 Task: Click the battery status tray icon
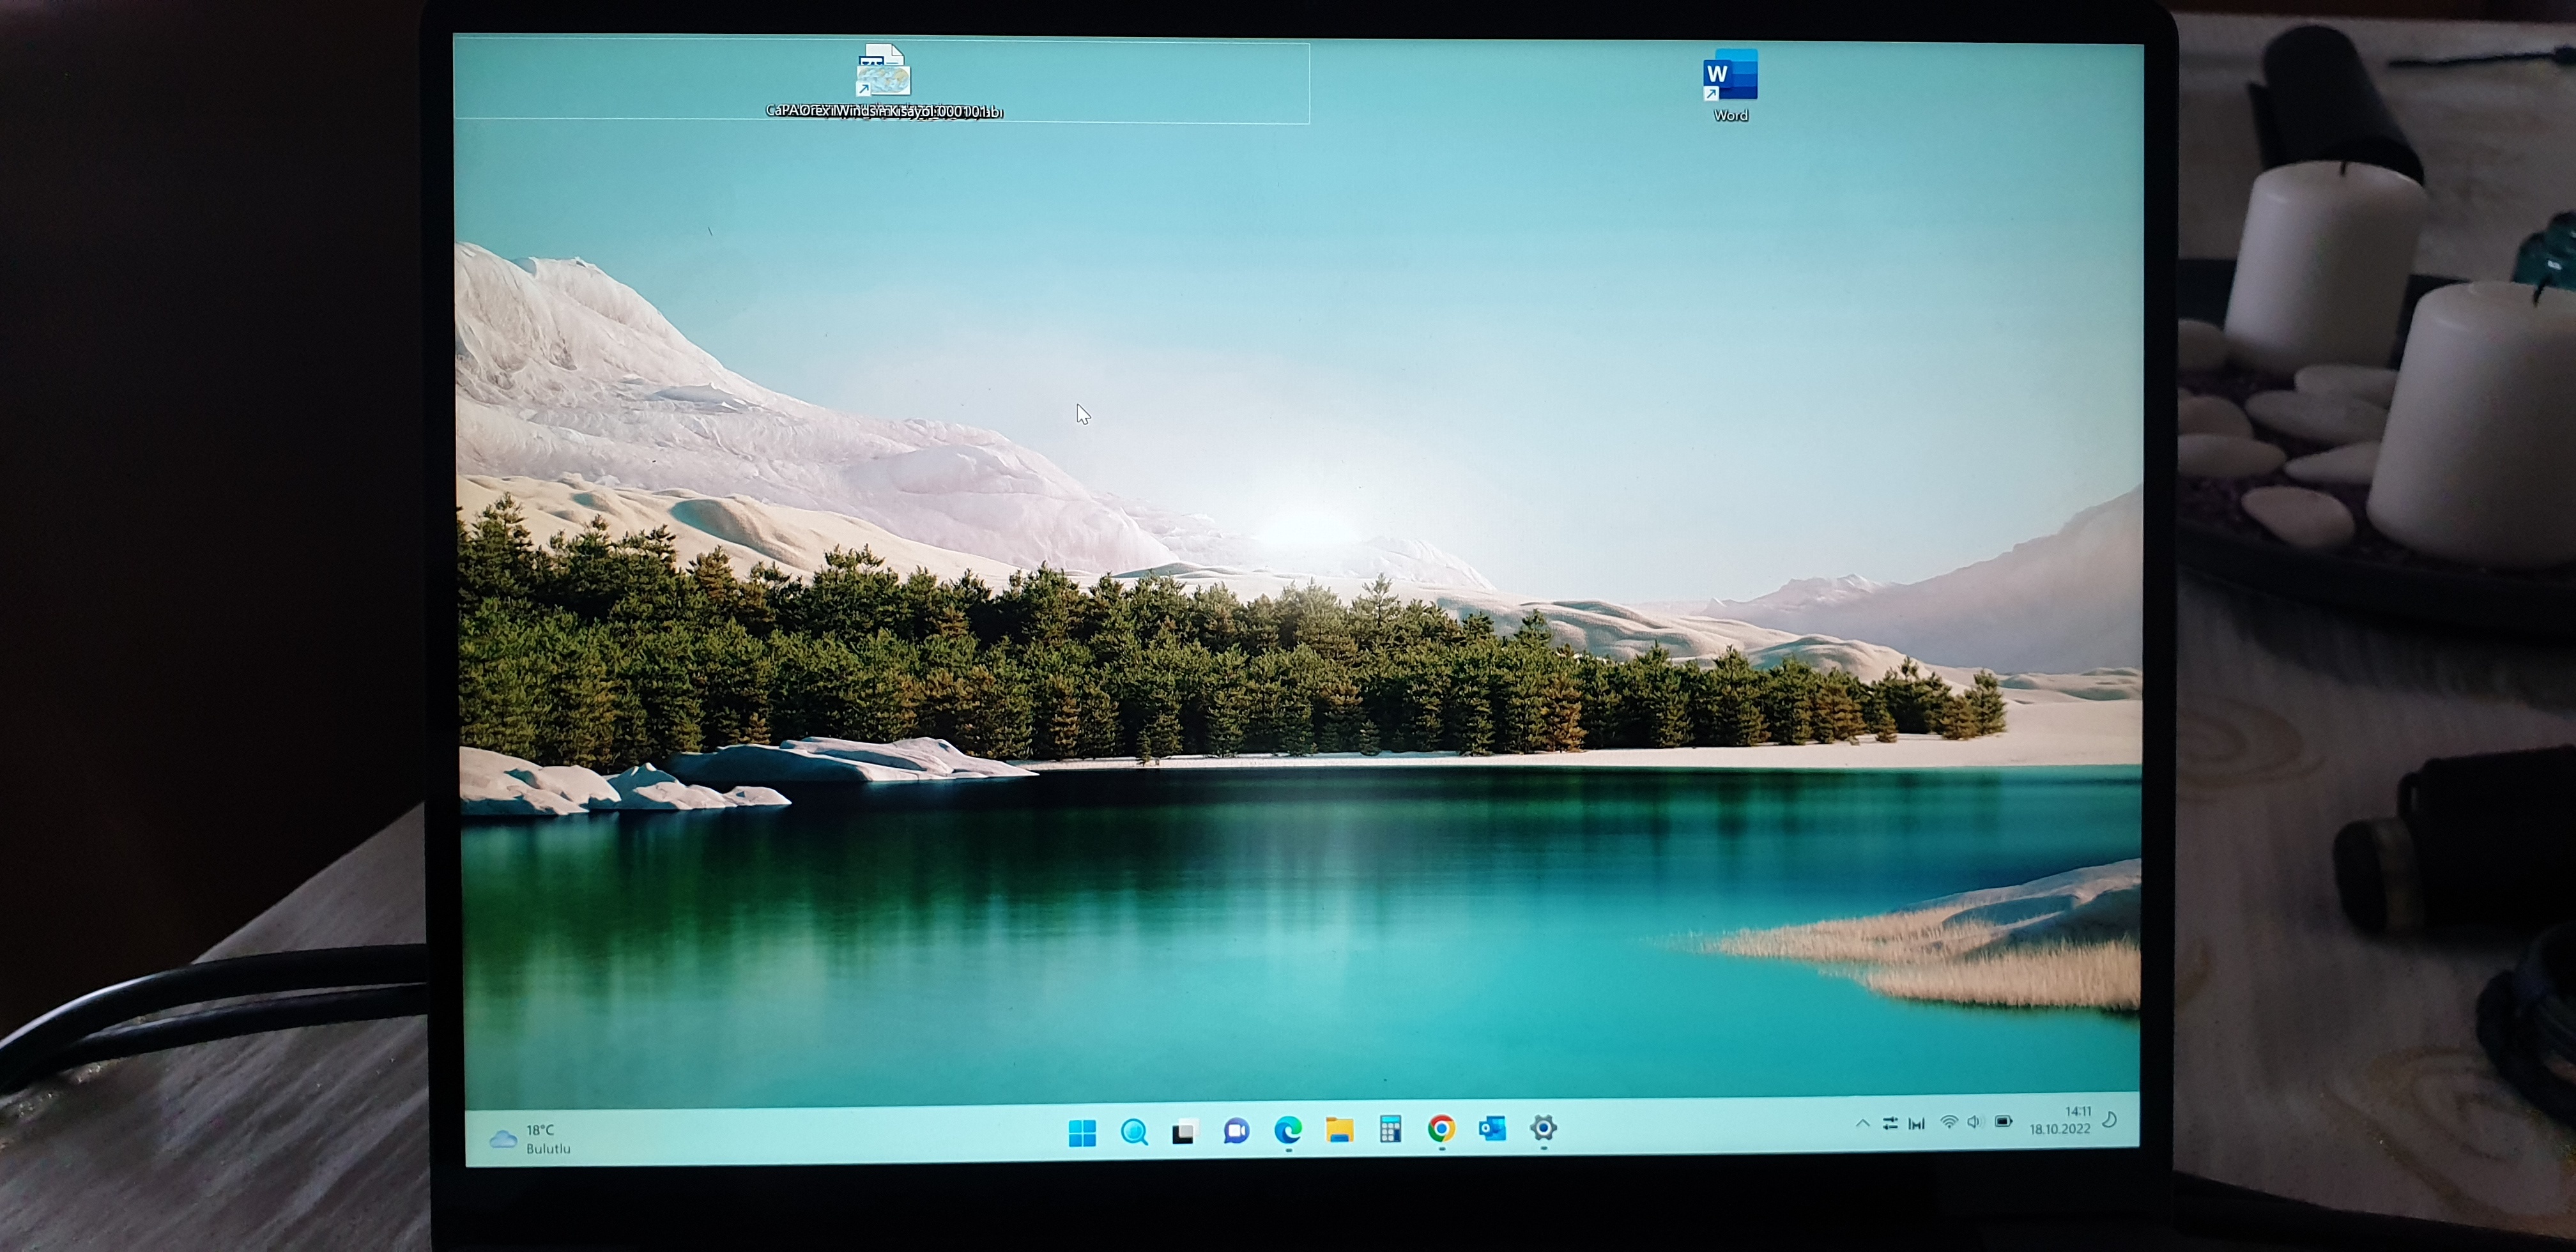2003,1122
